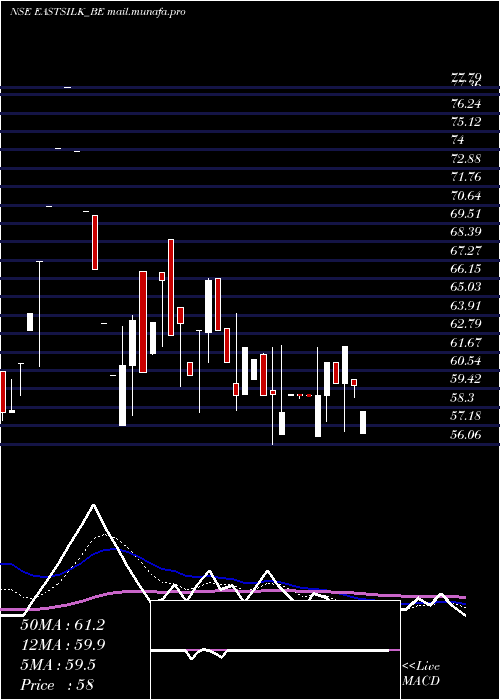Click the 74 price axis label

(458, 140)
